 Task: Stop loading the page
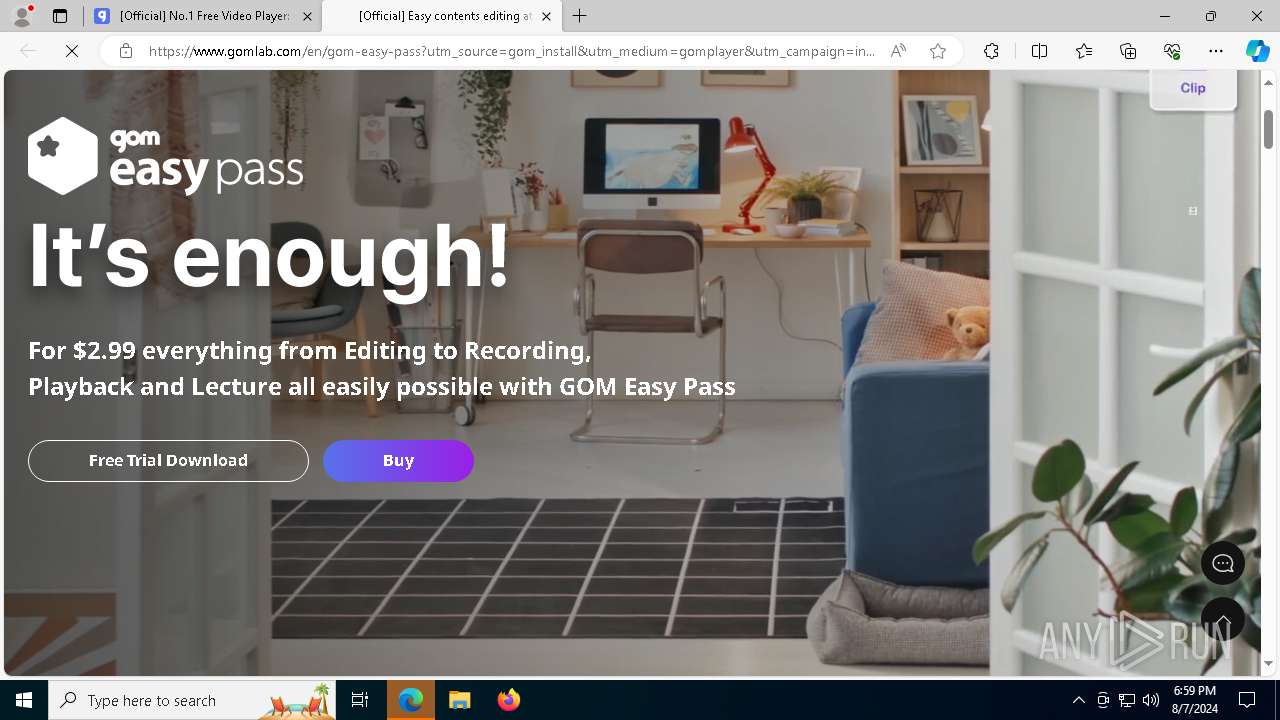[x=72, y=51]
